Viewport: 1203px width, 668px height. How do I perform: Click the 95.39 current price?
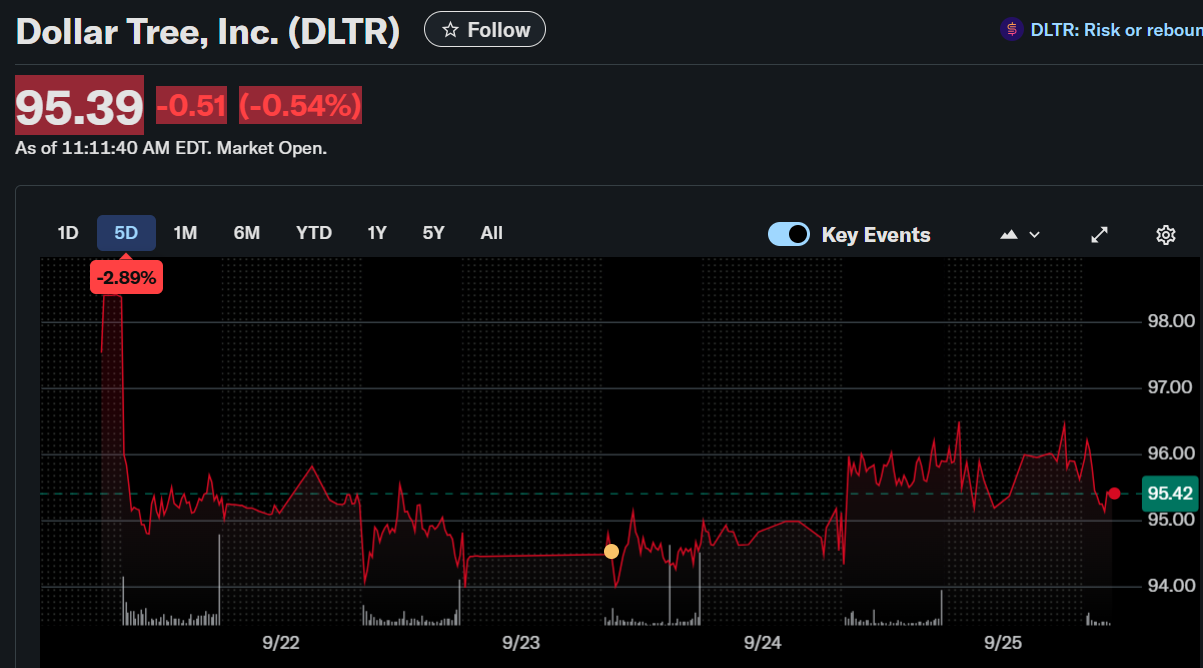pos(79,106)
